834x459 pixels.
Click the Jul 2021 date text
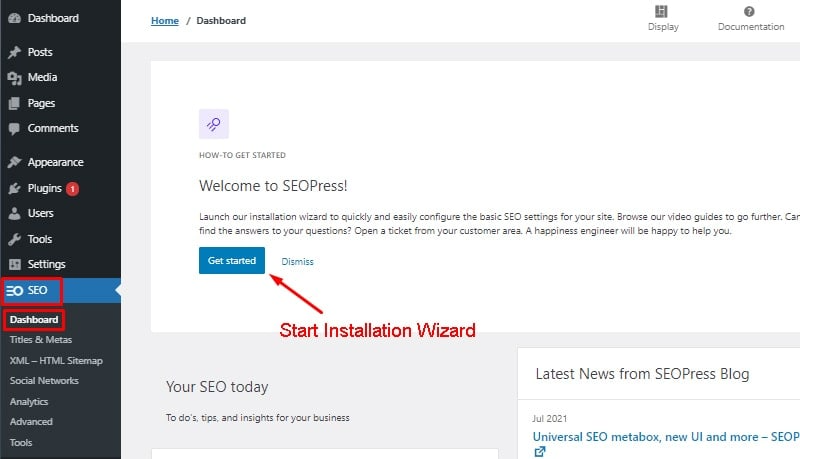tap(549, 419)
